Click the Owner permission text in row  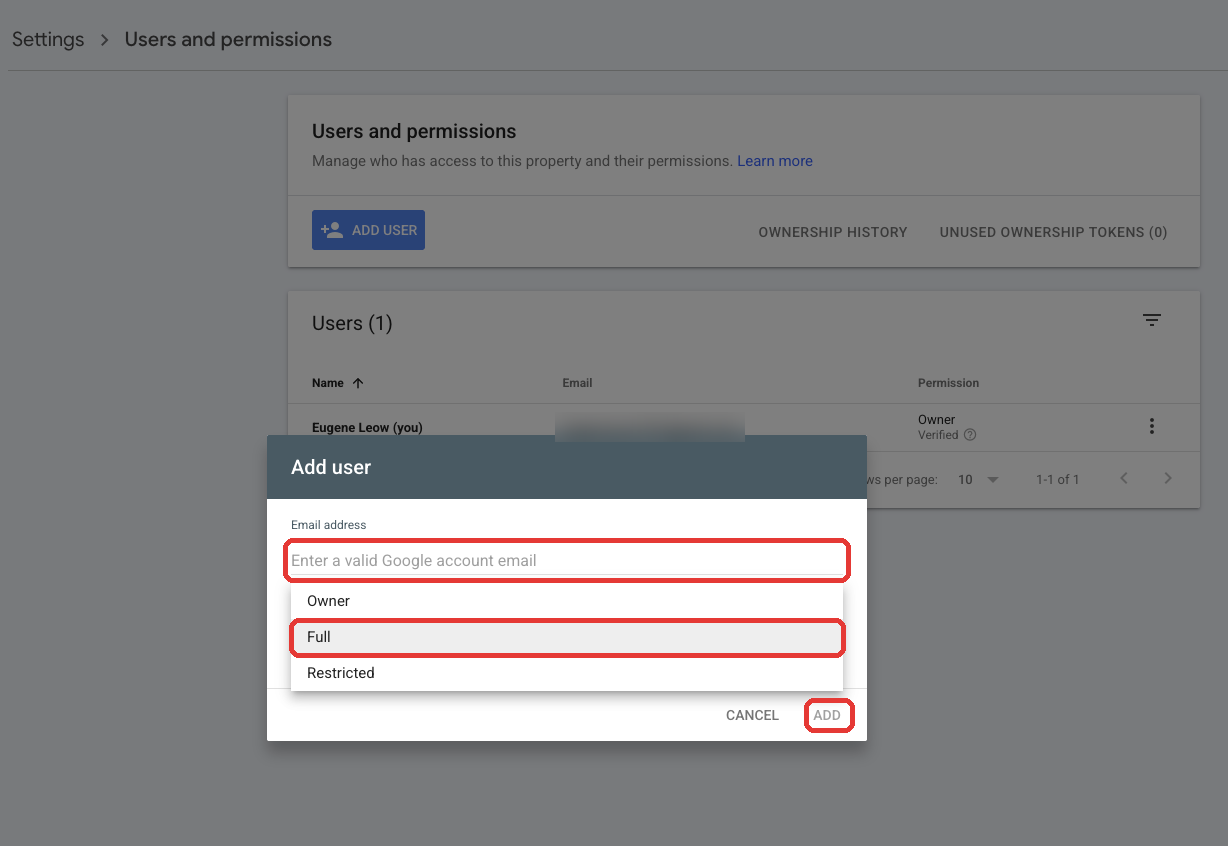click(x=936, y=420)
